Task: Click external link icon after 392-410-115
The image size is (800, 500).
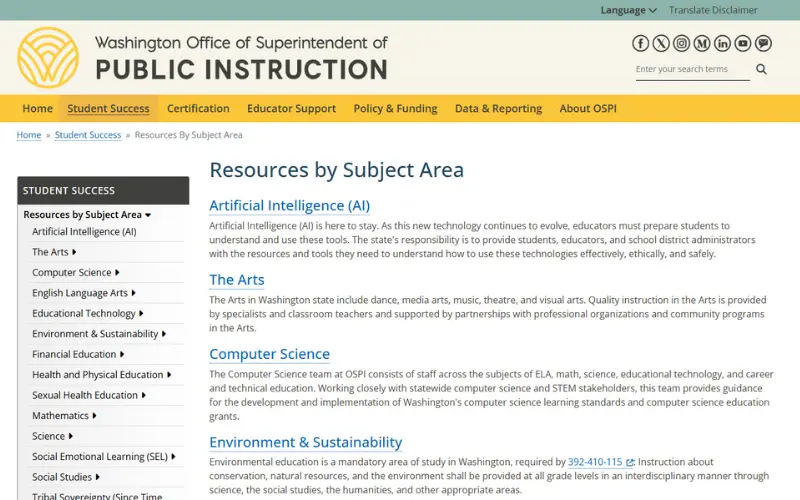Action: 630,462
